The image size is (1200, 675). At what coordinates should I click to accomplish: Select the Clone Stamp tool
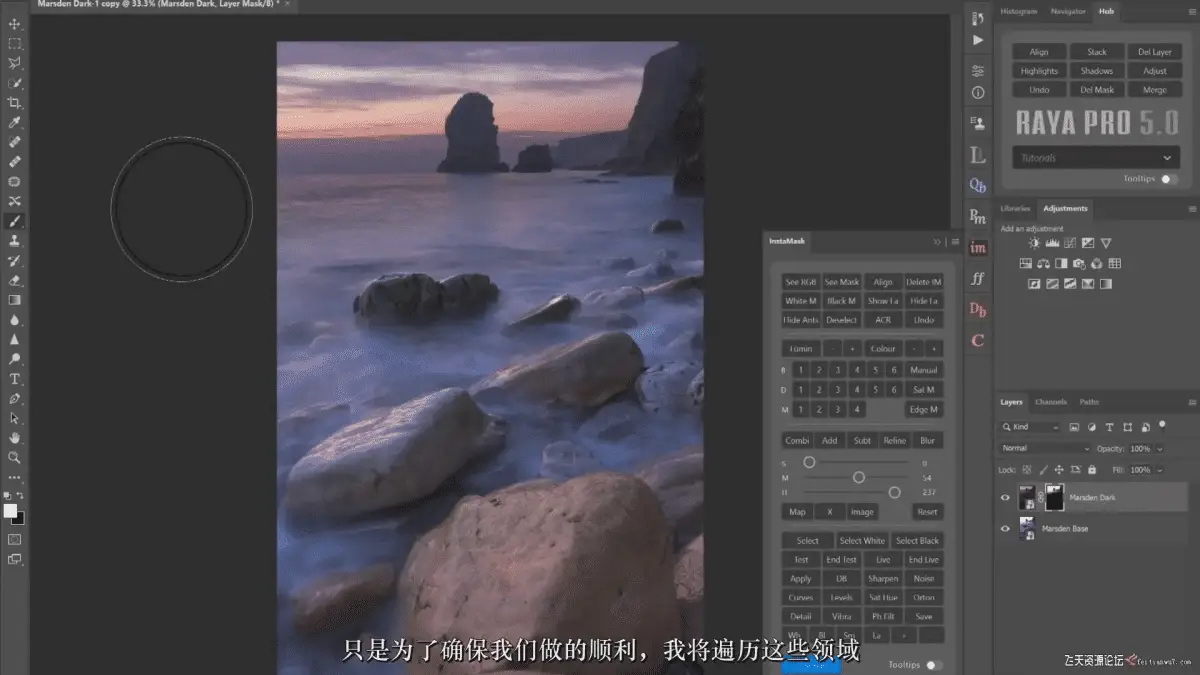coord(15,241)
